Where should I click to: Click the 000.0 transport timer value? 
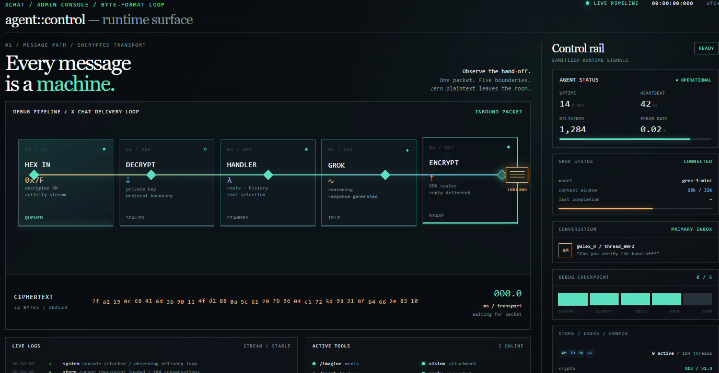(508, 293)
